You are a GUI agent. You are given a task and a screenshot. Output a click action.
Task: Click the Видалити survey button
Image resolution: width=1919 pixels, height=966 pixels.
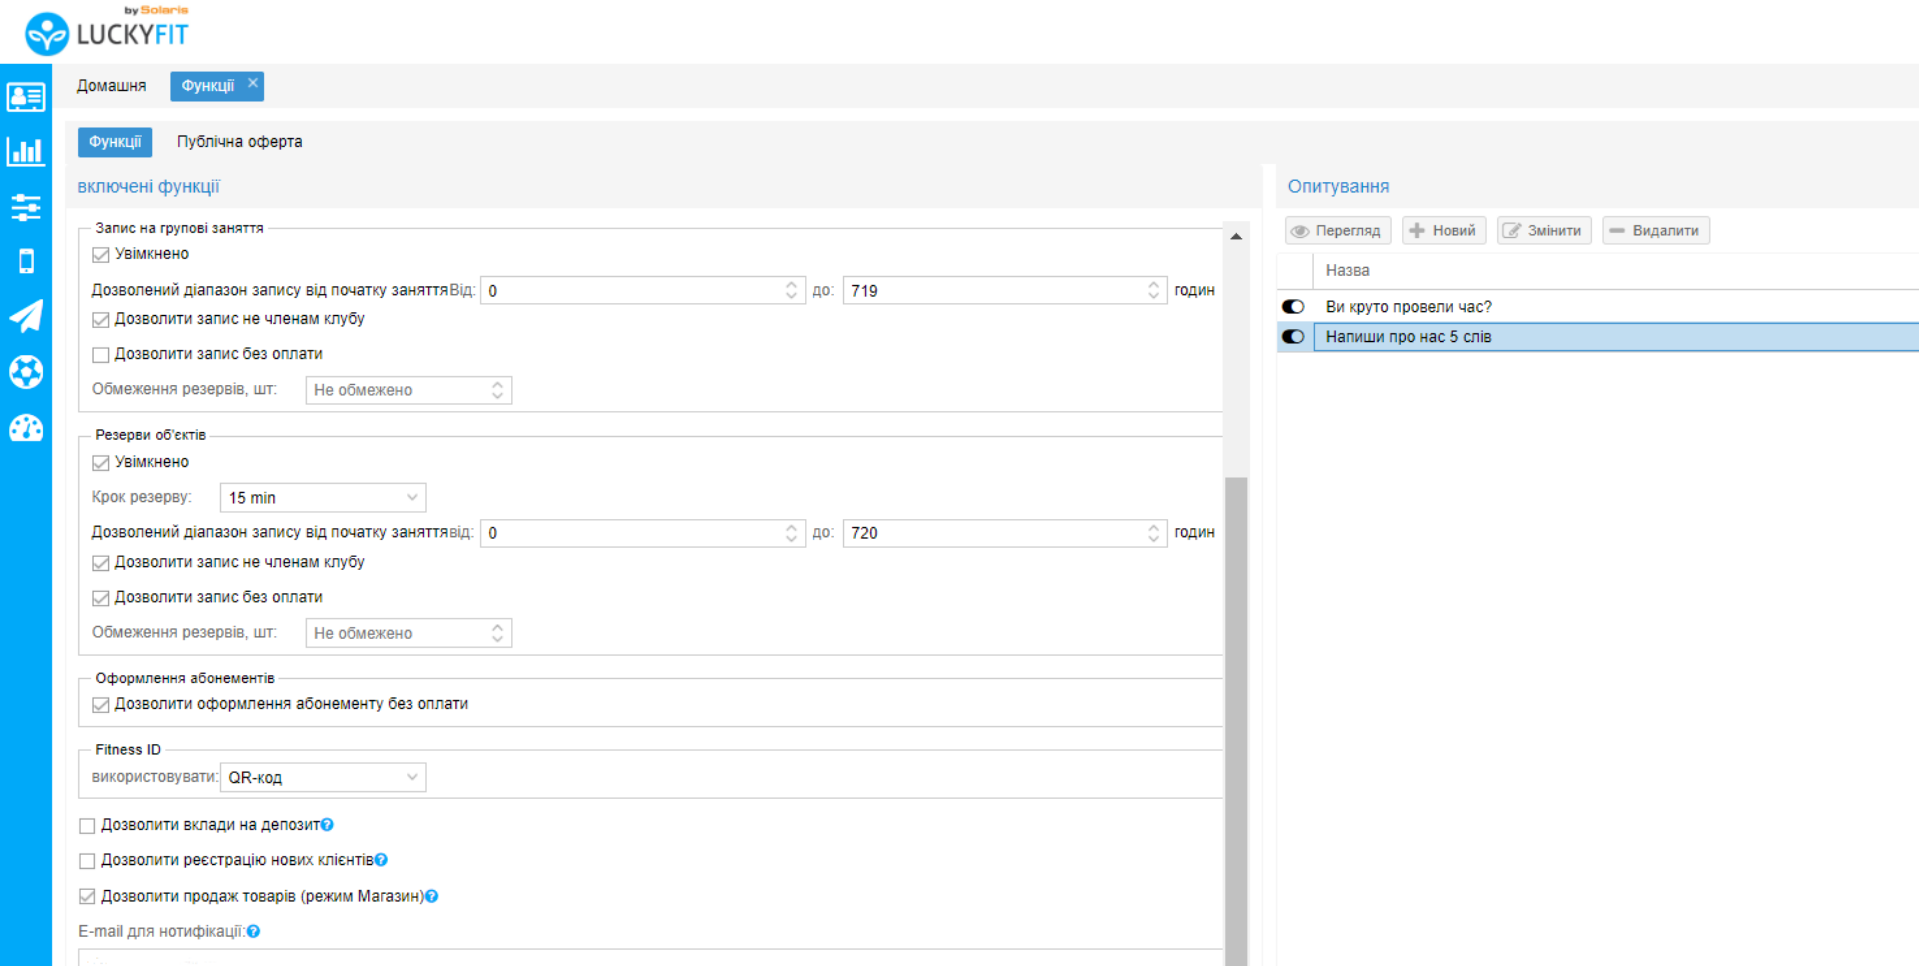[1655, 231]
